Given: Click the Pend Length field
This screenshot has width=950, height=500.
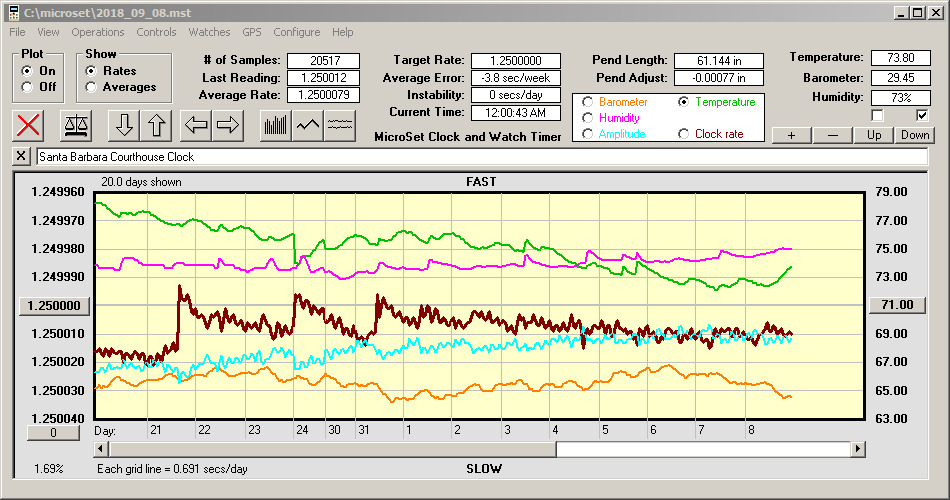Looking at the screenshot, I should point(719,61).
